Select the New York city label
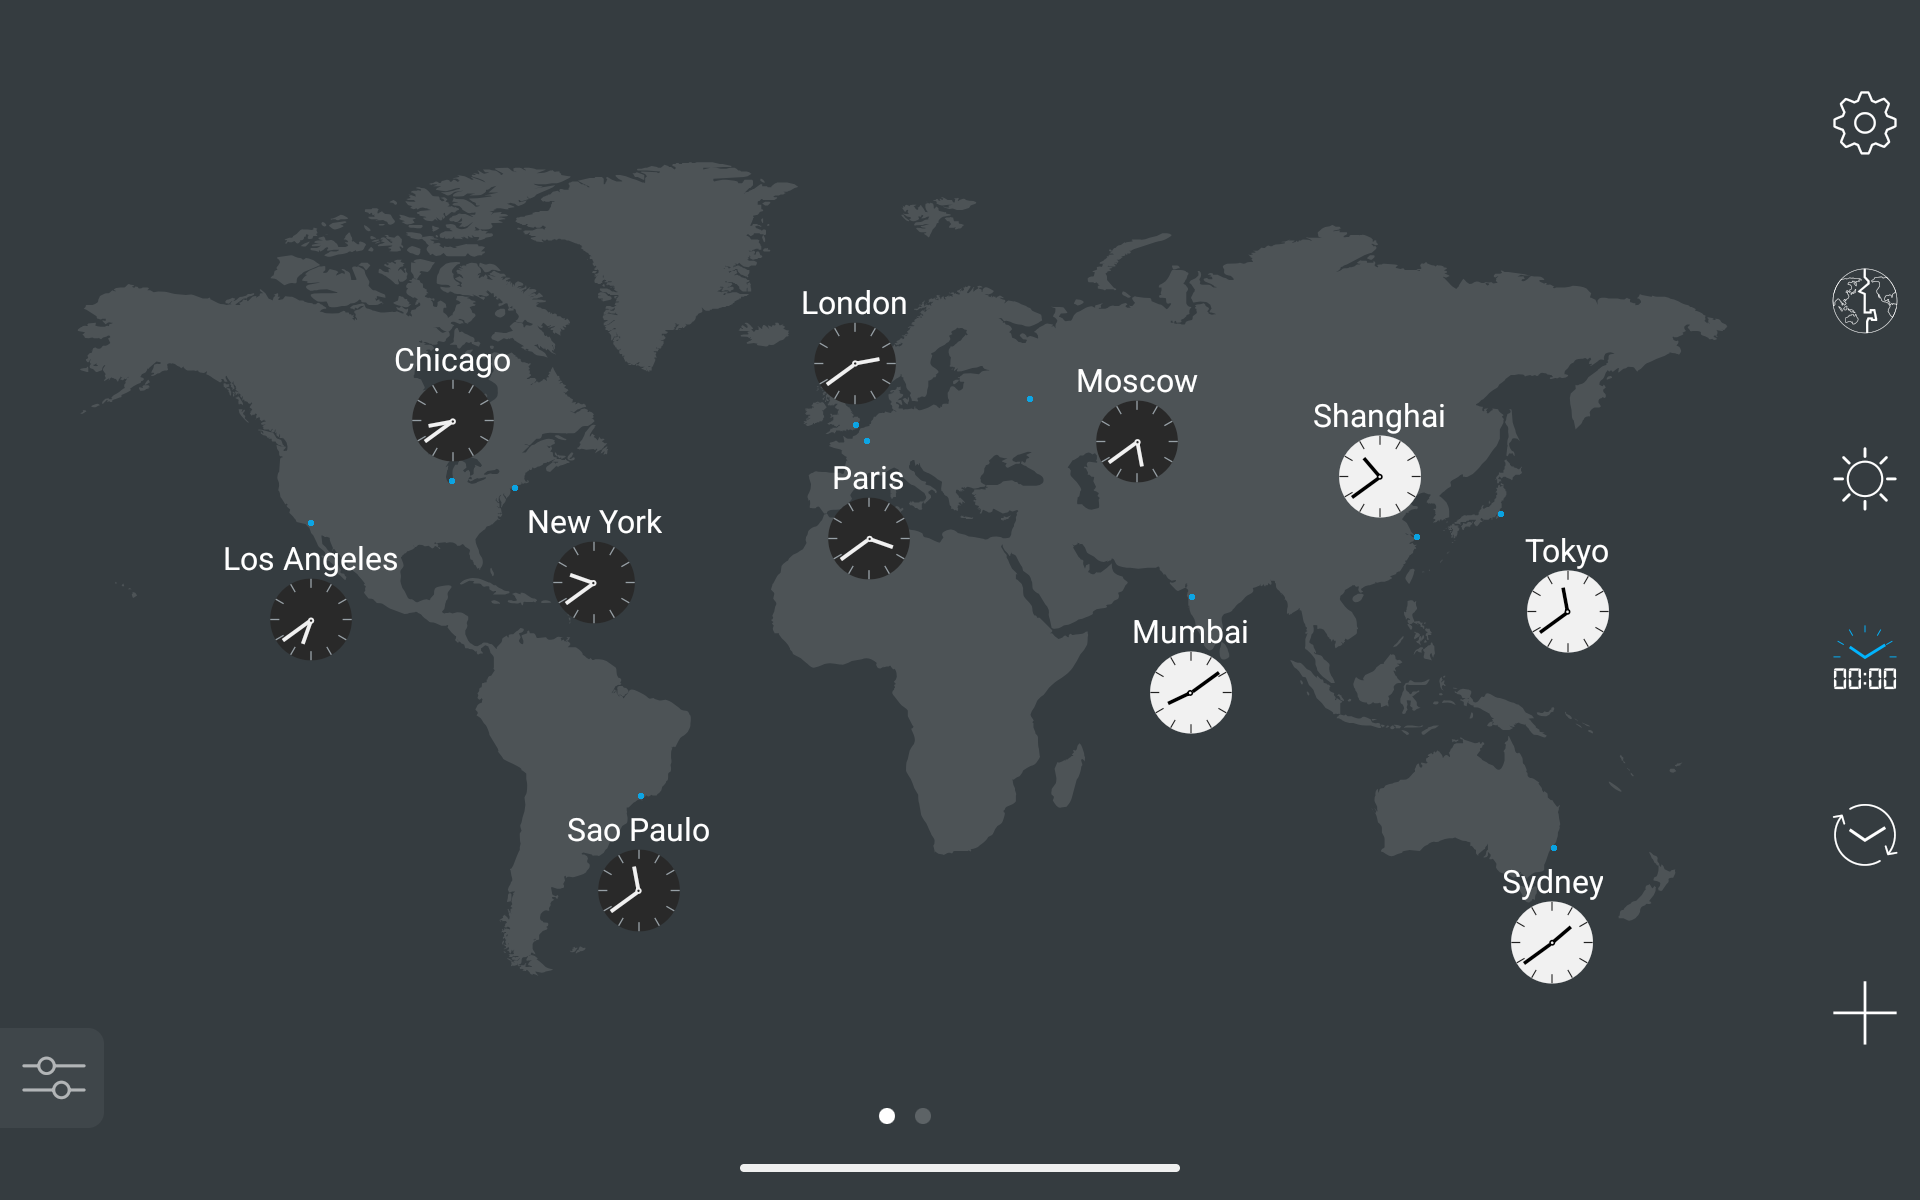 tap(594, 522)
